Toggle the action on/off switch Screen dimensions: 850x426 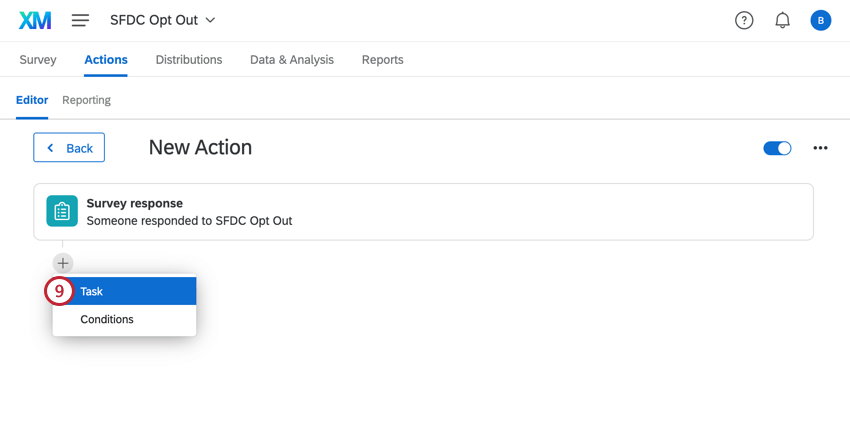777,148
